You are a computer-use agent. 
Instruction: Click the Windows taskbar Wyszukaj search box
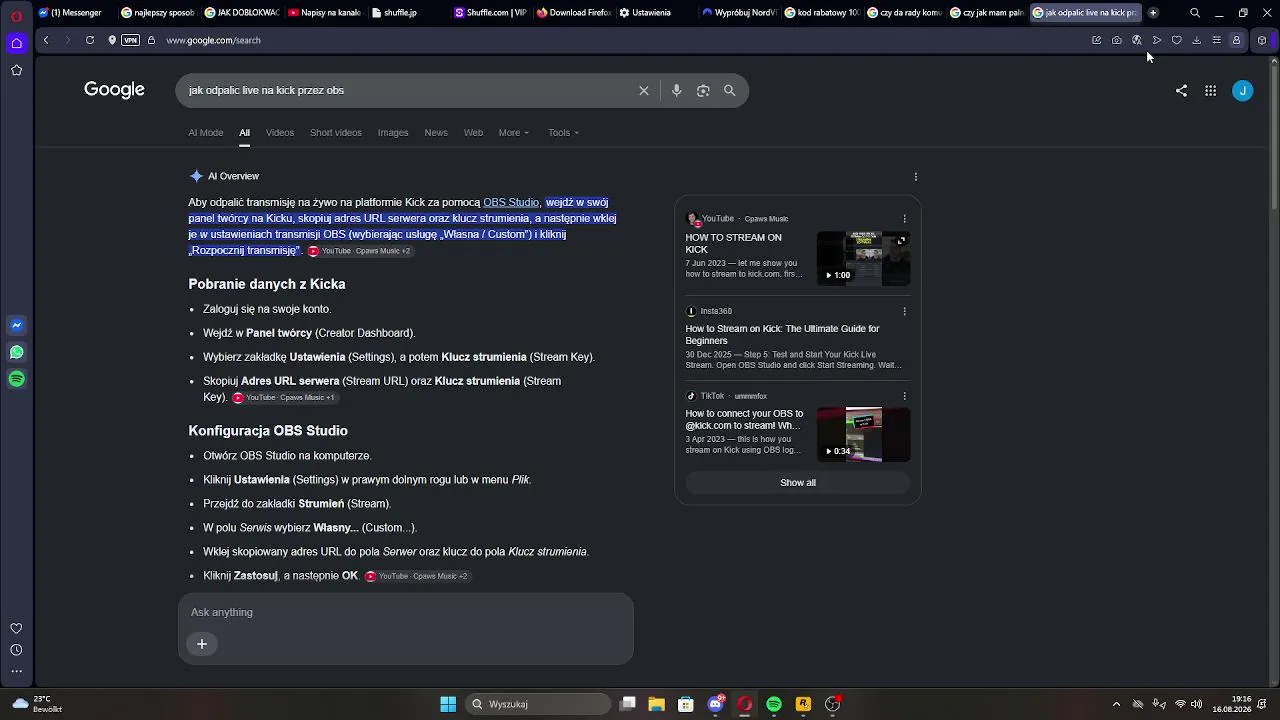[x=539, y=704]
